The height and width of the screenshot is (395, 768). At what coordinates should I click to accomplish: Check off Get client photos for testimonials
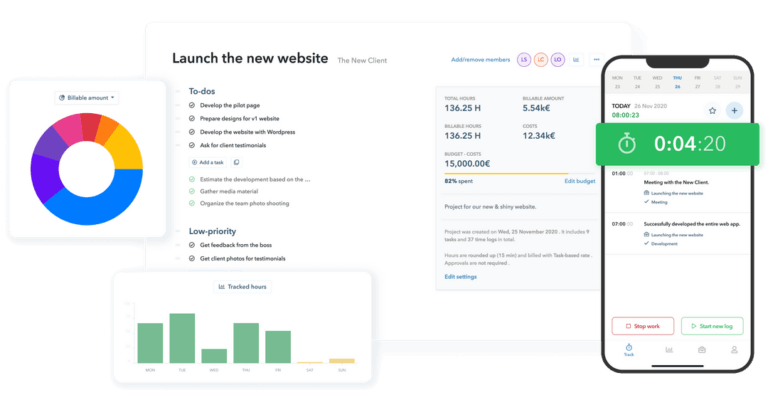192,258
